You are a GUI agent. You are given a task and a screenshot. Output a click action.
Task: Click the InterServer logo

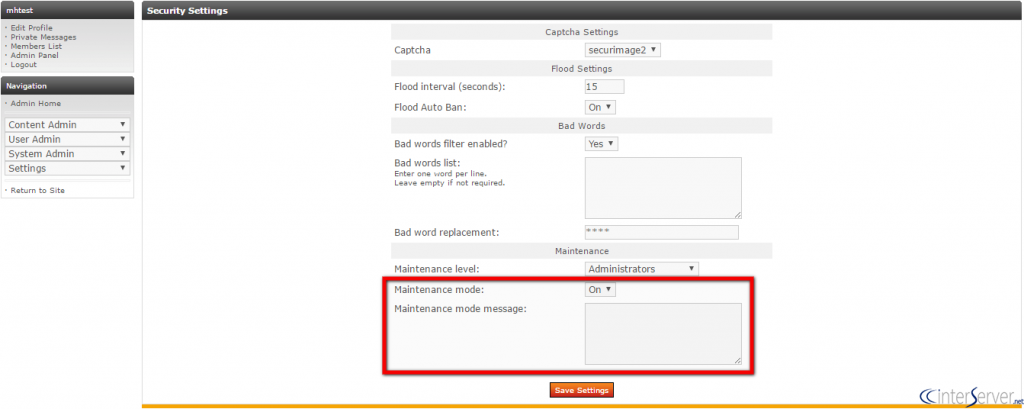tap(970, 396)
